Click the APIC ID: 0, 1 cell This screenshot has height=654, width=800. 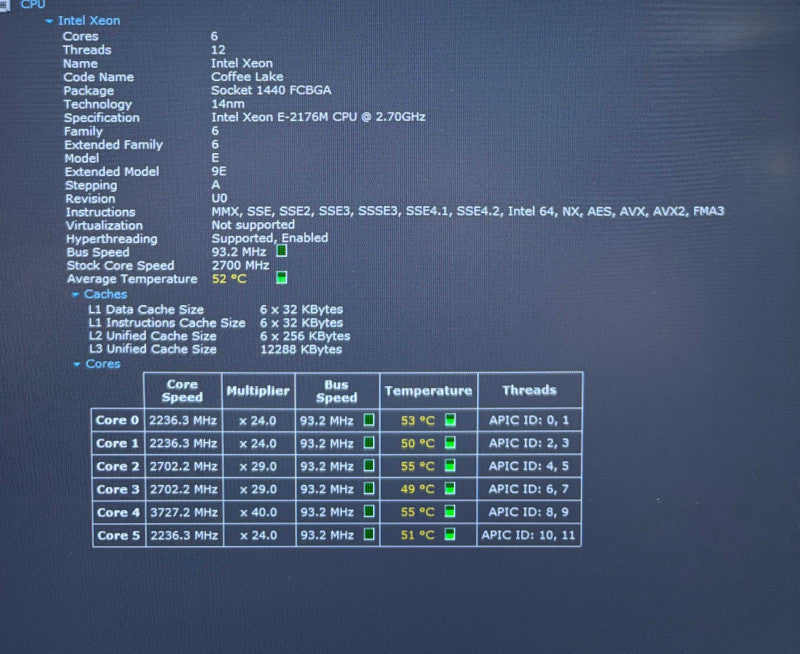point(529,420)
